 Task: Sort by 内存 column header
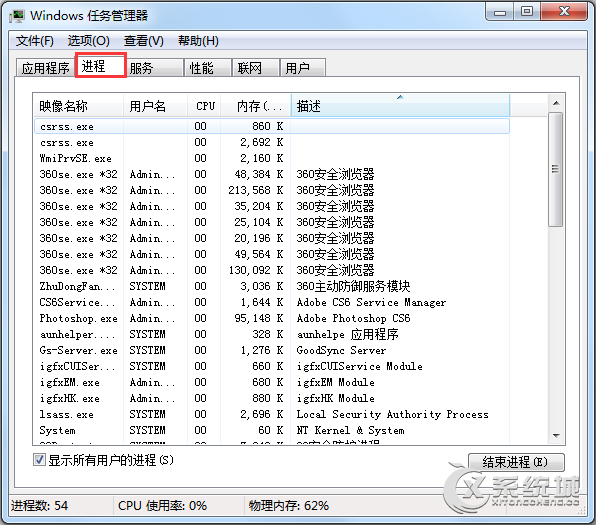click(256, 106)
